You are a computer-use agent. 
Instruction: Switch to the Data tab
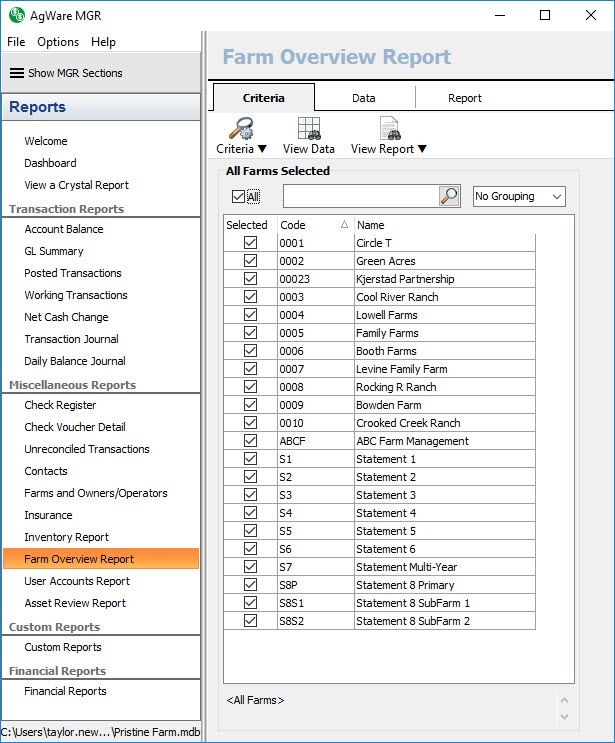363,98
